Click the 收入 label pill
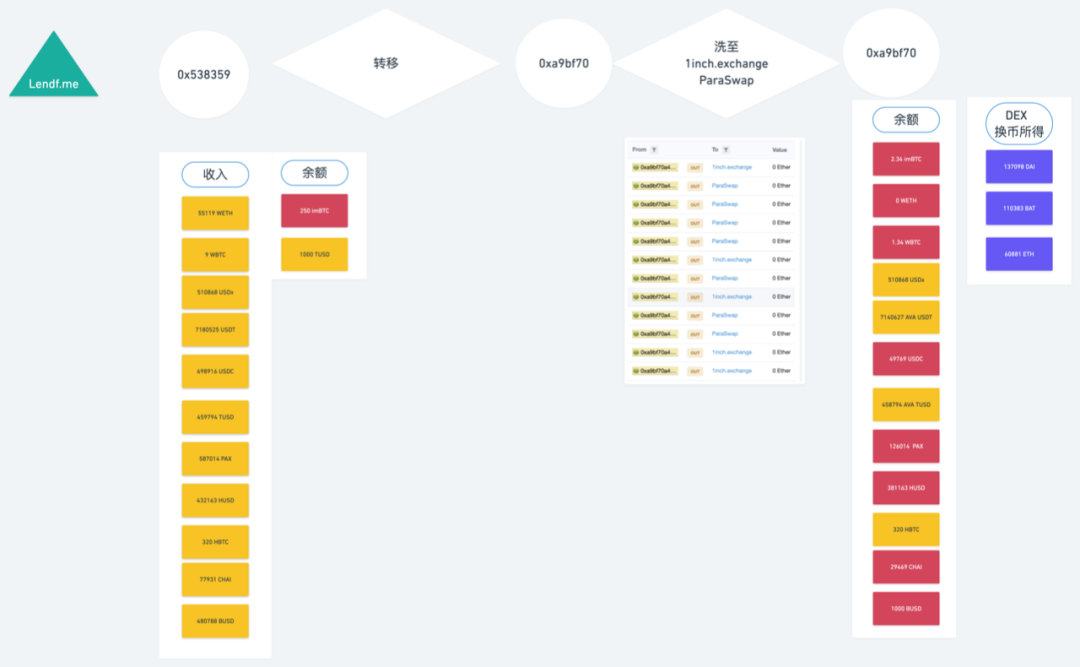Viewport: 1080px width, 667px height. [x=215, y=174]
